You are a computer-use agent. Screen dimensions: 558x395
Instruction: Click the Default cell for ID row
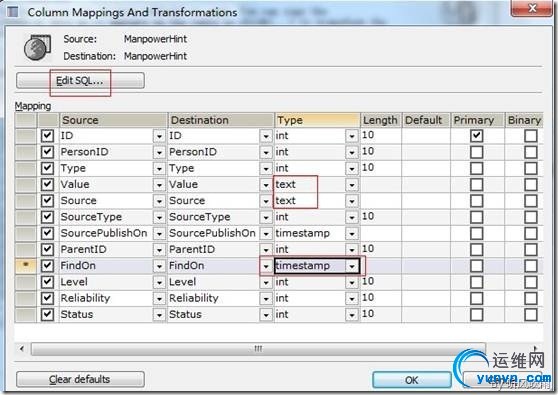tap(426, 136)
